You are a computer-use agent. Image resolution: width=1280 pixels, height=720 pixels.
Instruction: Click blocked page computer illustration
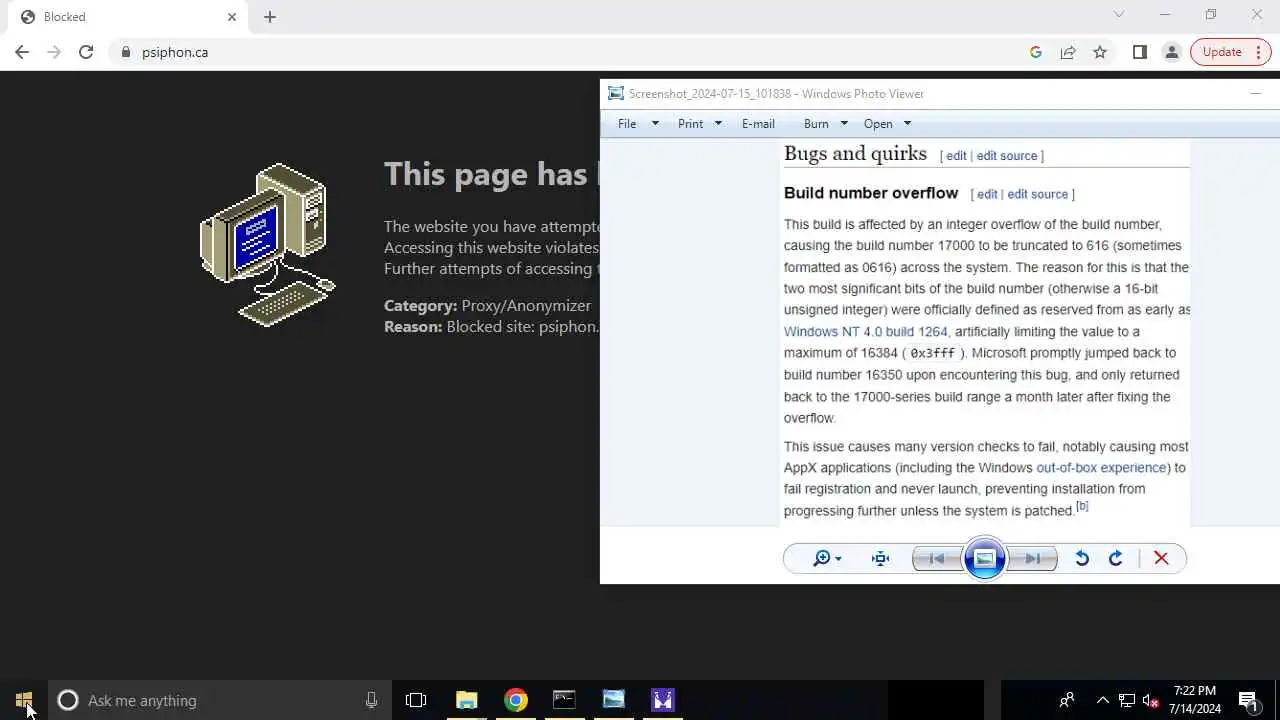pos(267,244)
